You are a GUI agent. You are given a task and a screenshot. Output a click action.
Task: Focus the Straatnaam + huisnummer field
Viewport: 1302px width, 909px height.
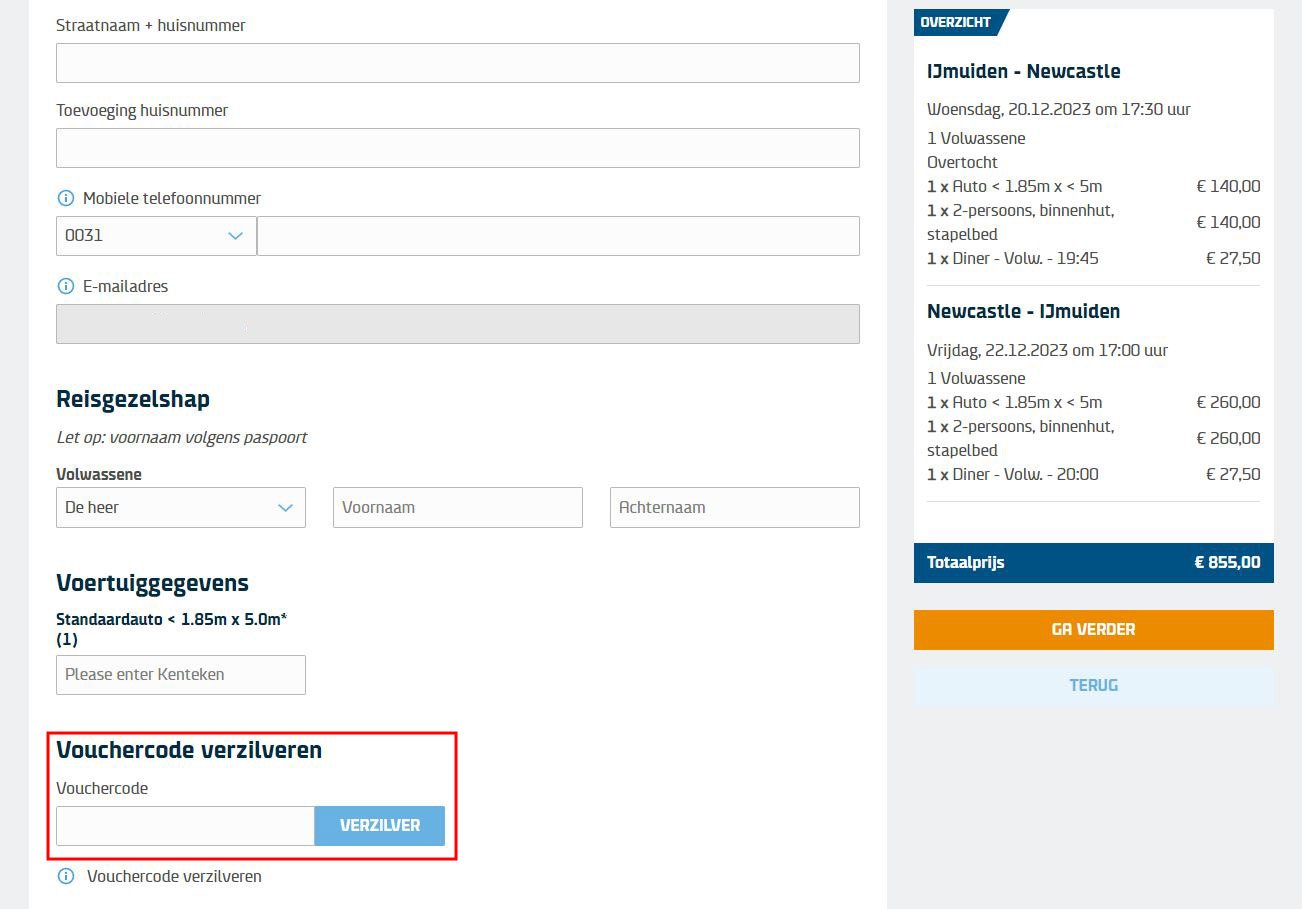point(457,63)
